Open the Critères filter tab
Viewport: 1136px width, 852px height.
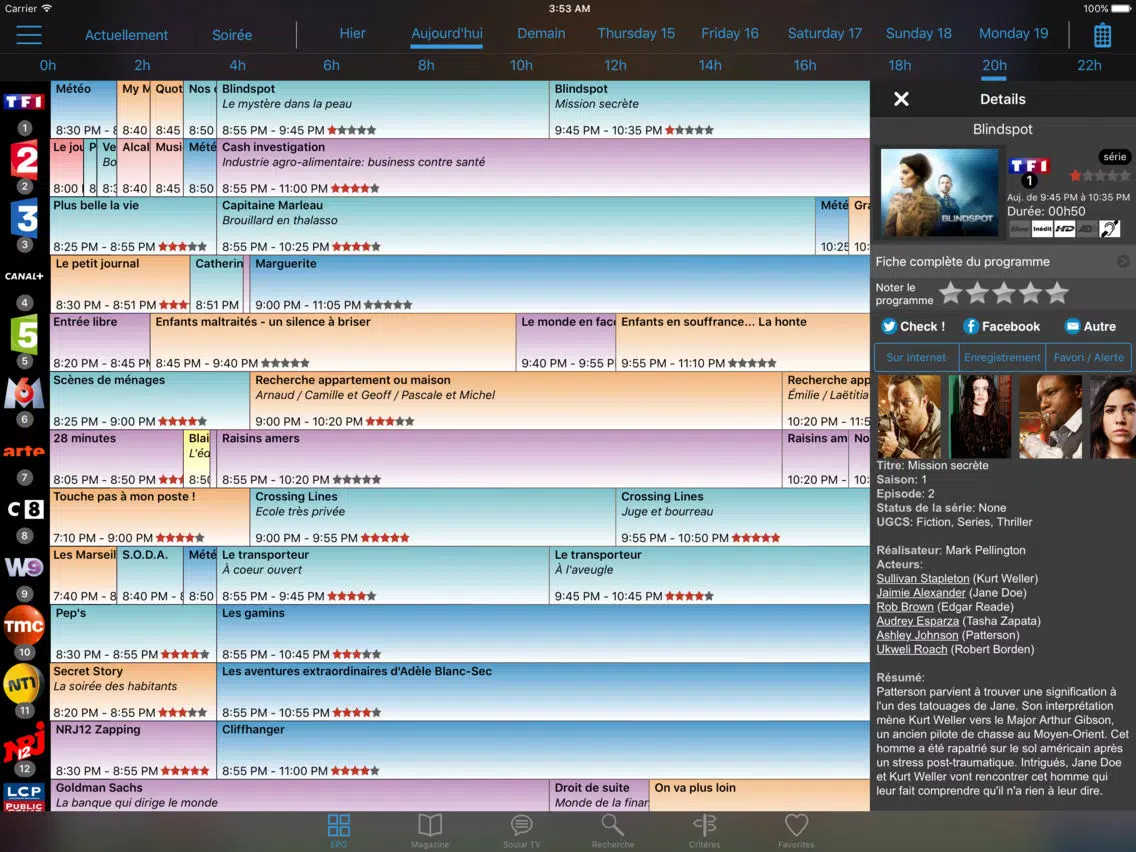point(704,830)
